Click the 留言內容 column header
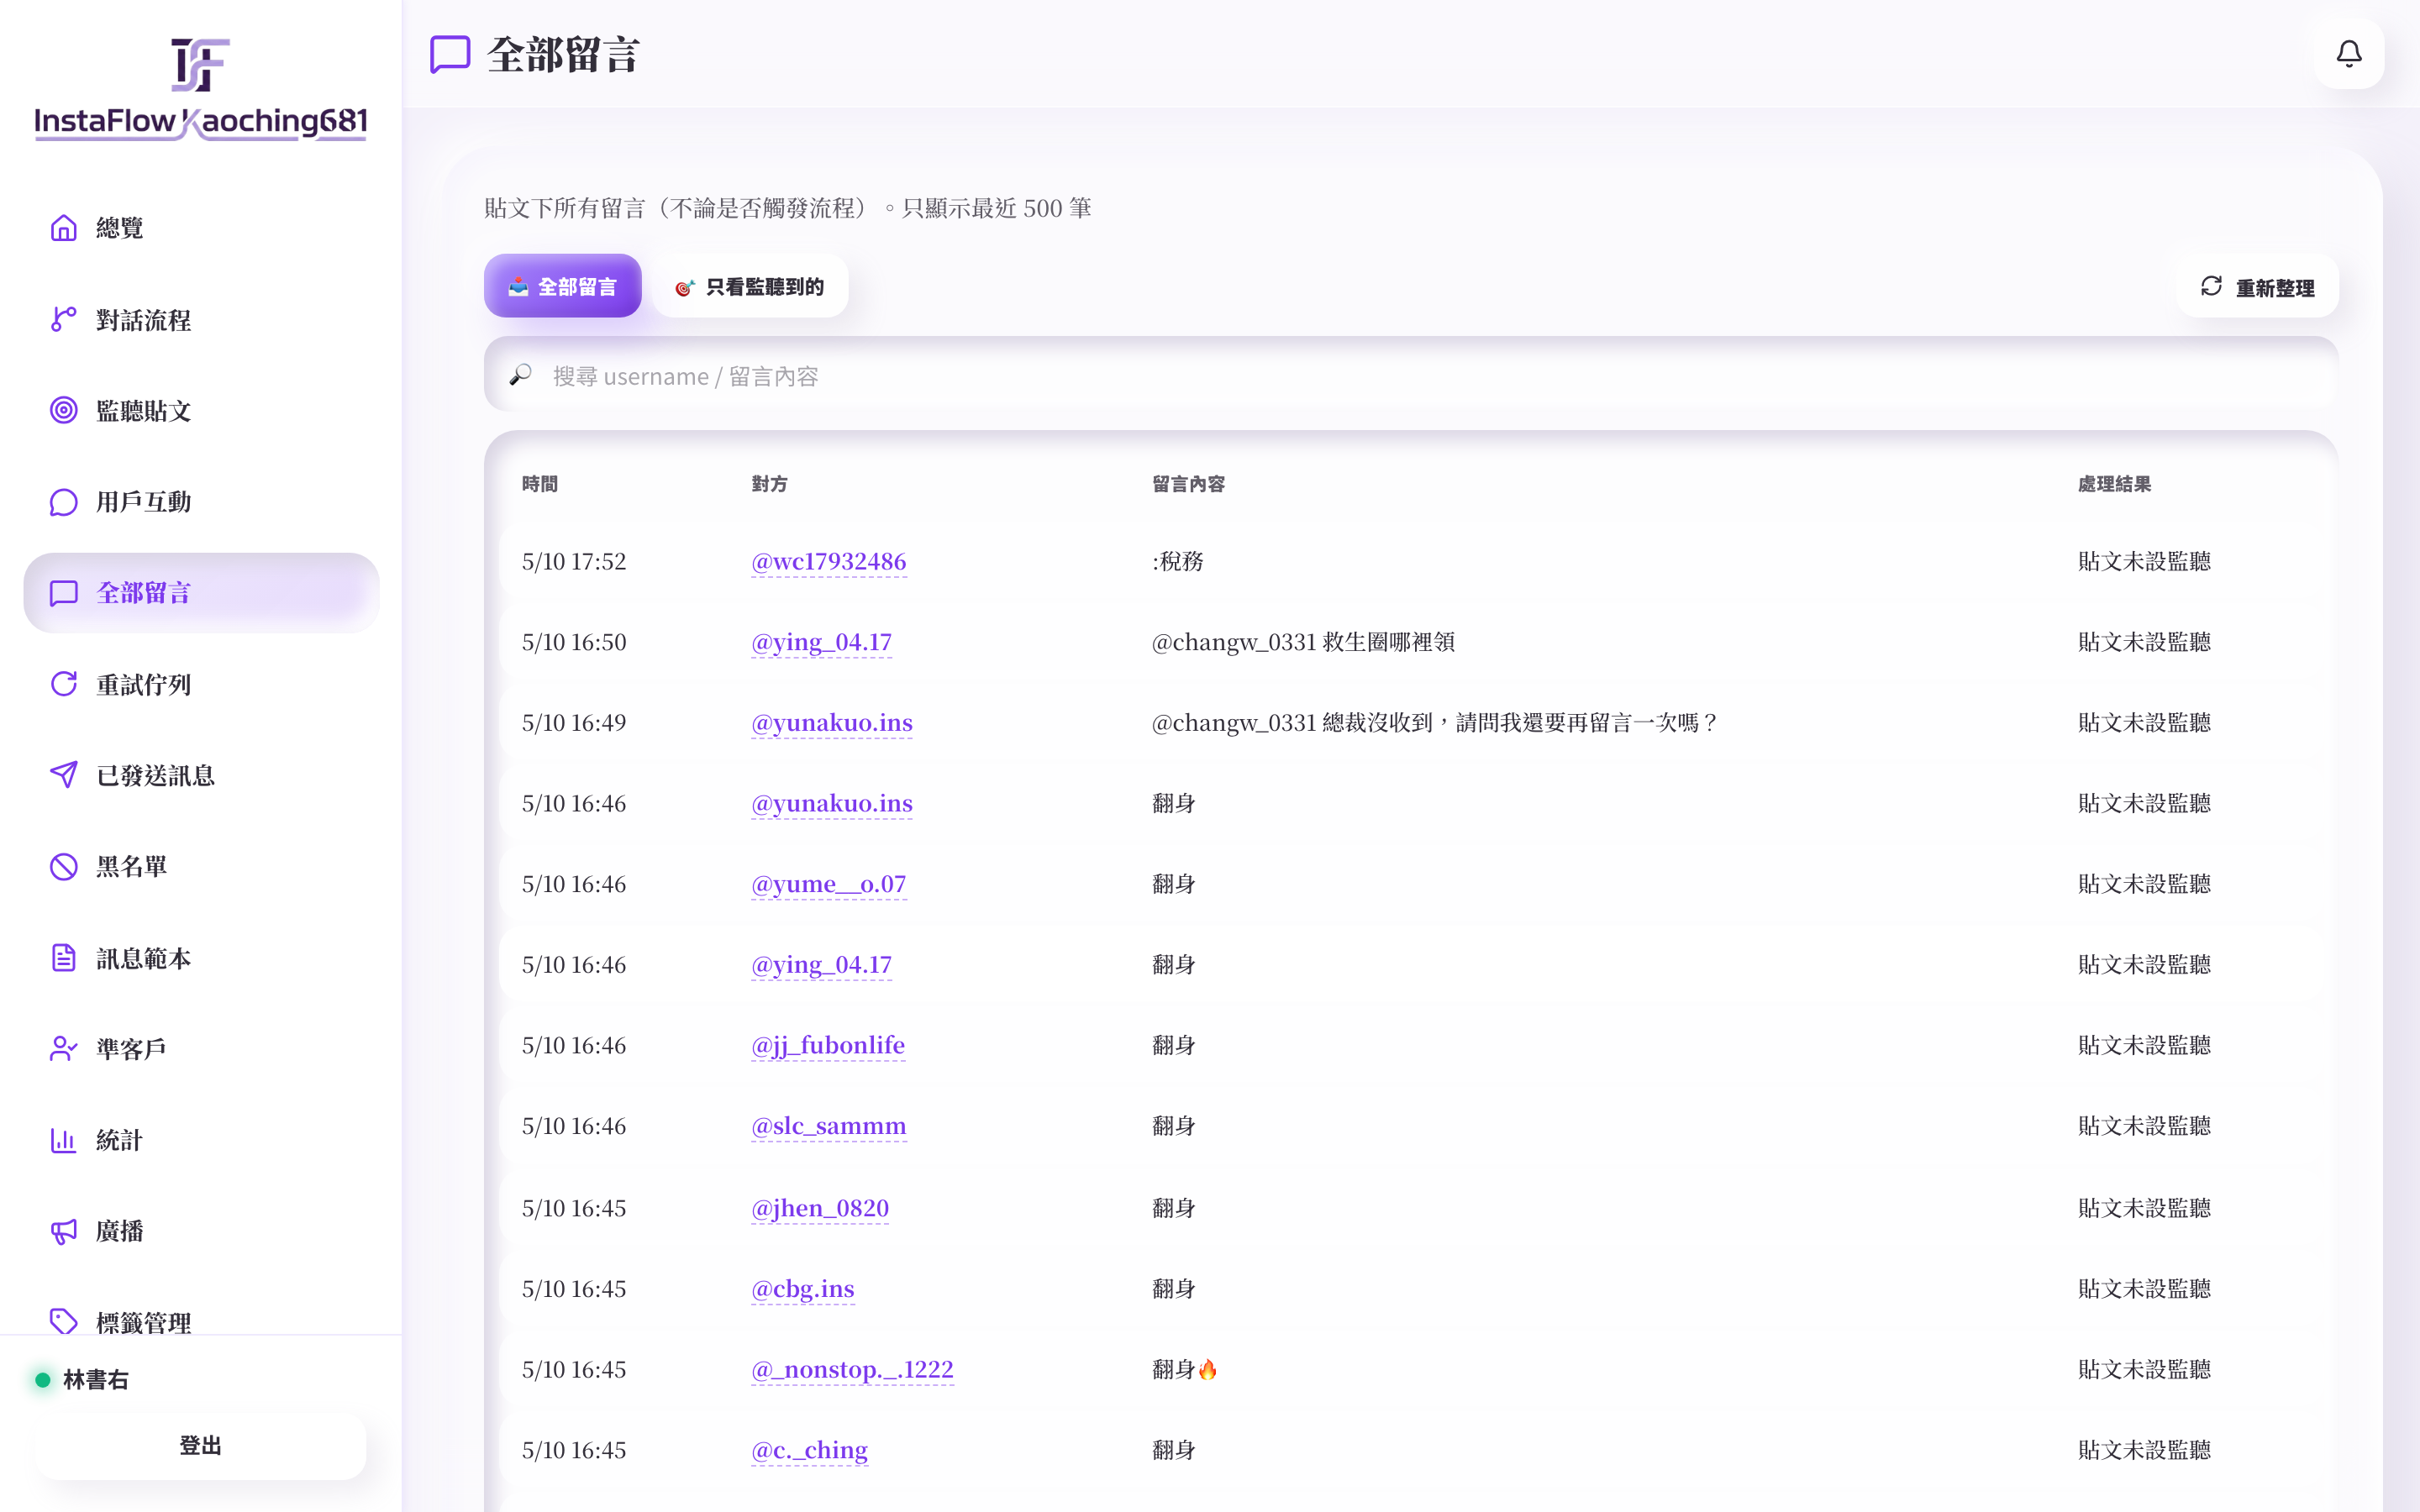 tap(1188, 484)
